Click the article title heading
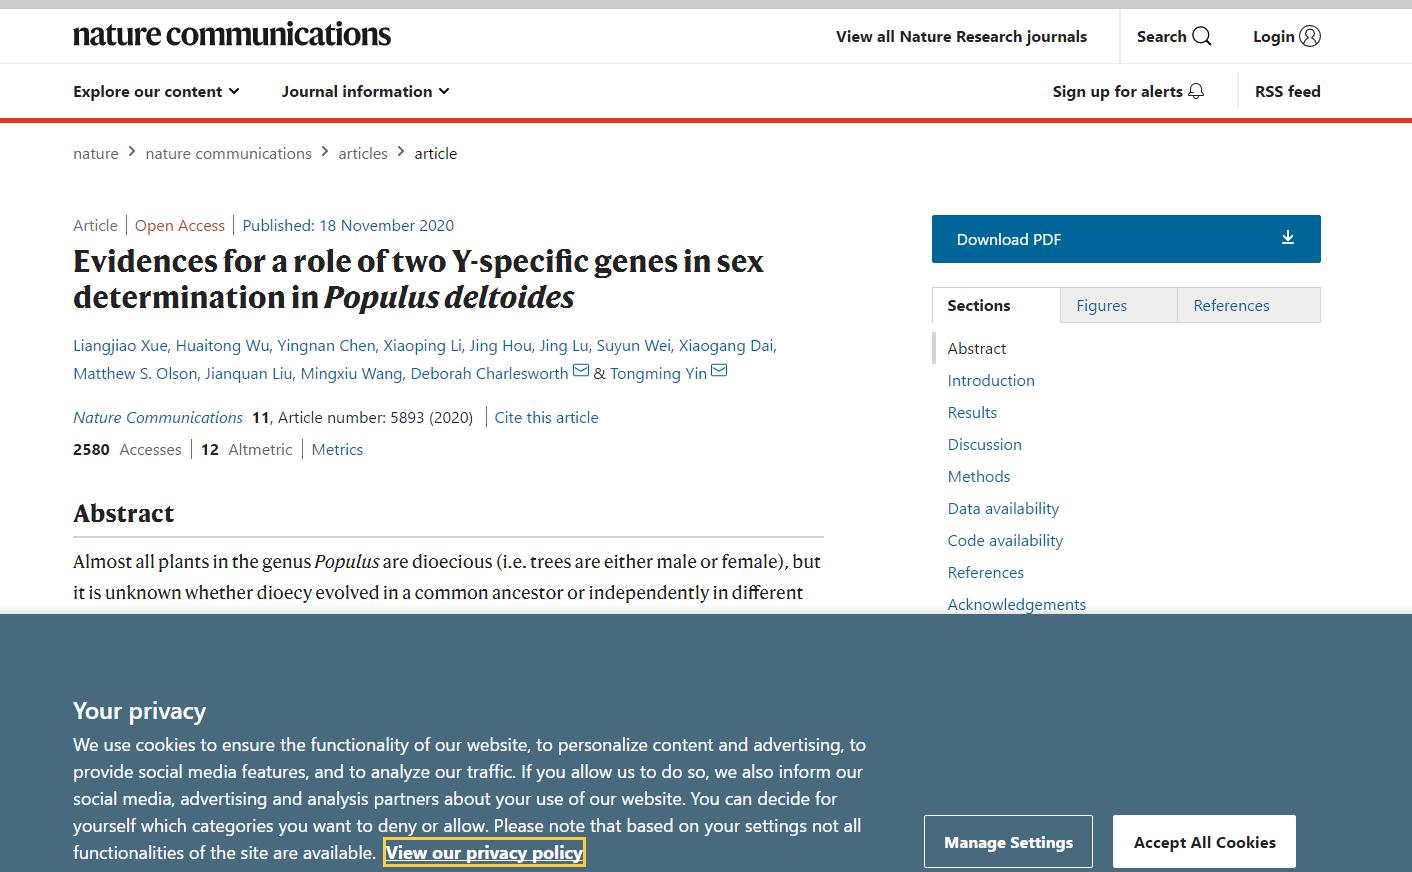1412x872 pixels. [418, 279]
